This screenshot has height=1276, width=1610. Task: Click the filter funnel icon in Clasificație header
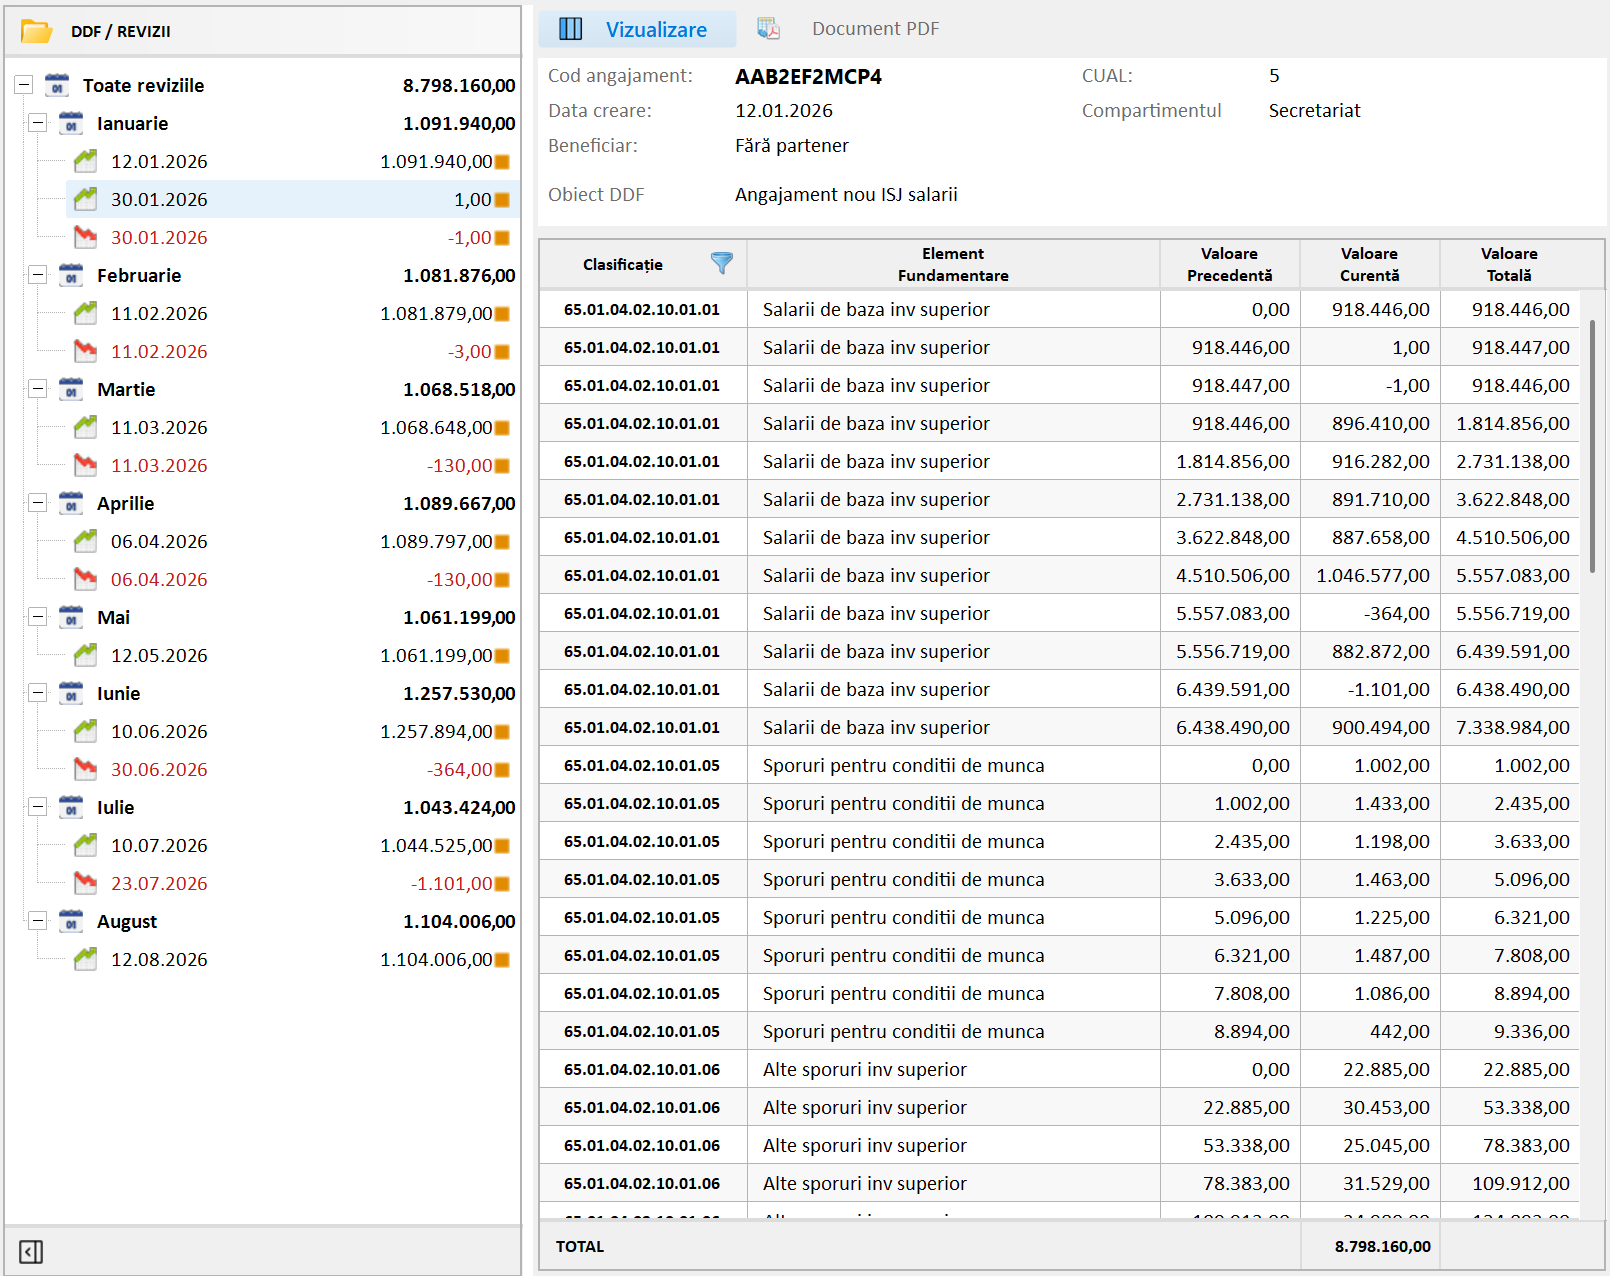tap(722, 263)
